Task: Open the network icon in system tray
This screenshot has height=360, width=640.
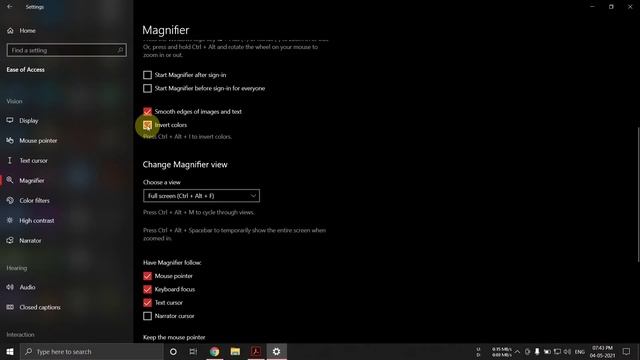Action: (557, 351)
